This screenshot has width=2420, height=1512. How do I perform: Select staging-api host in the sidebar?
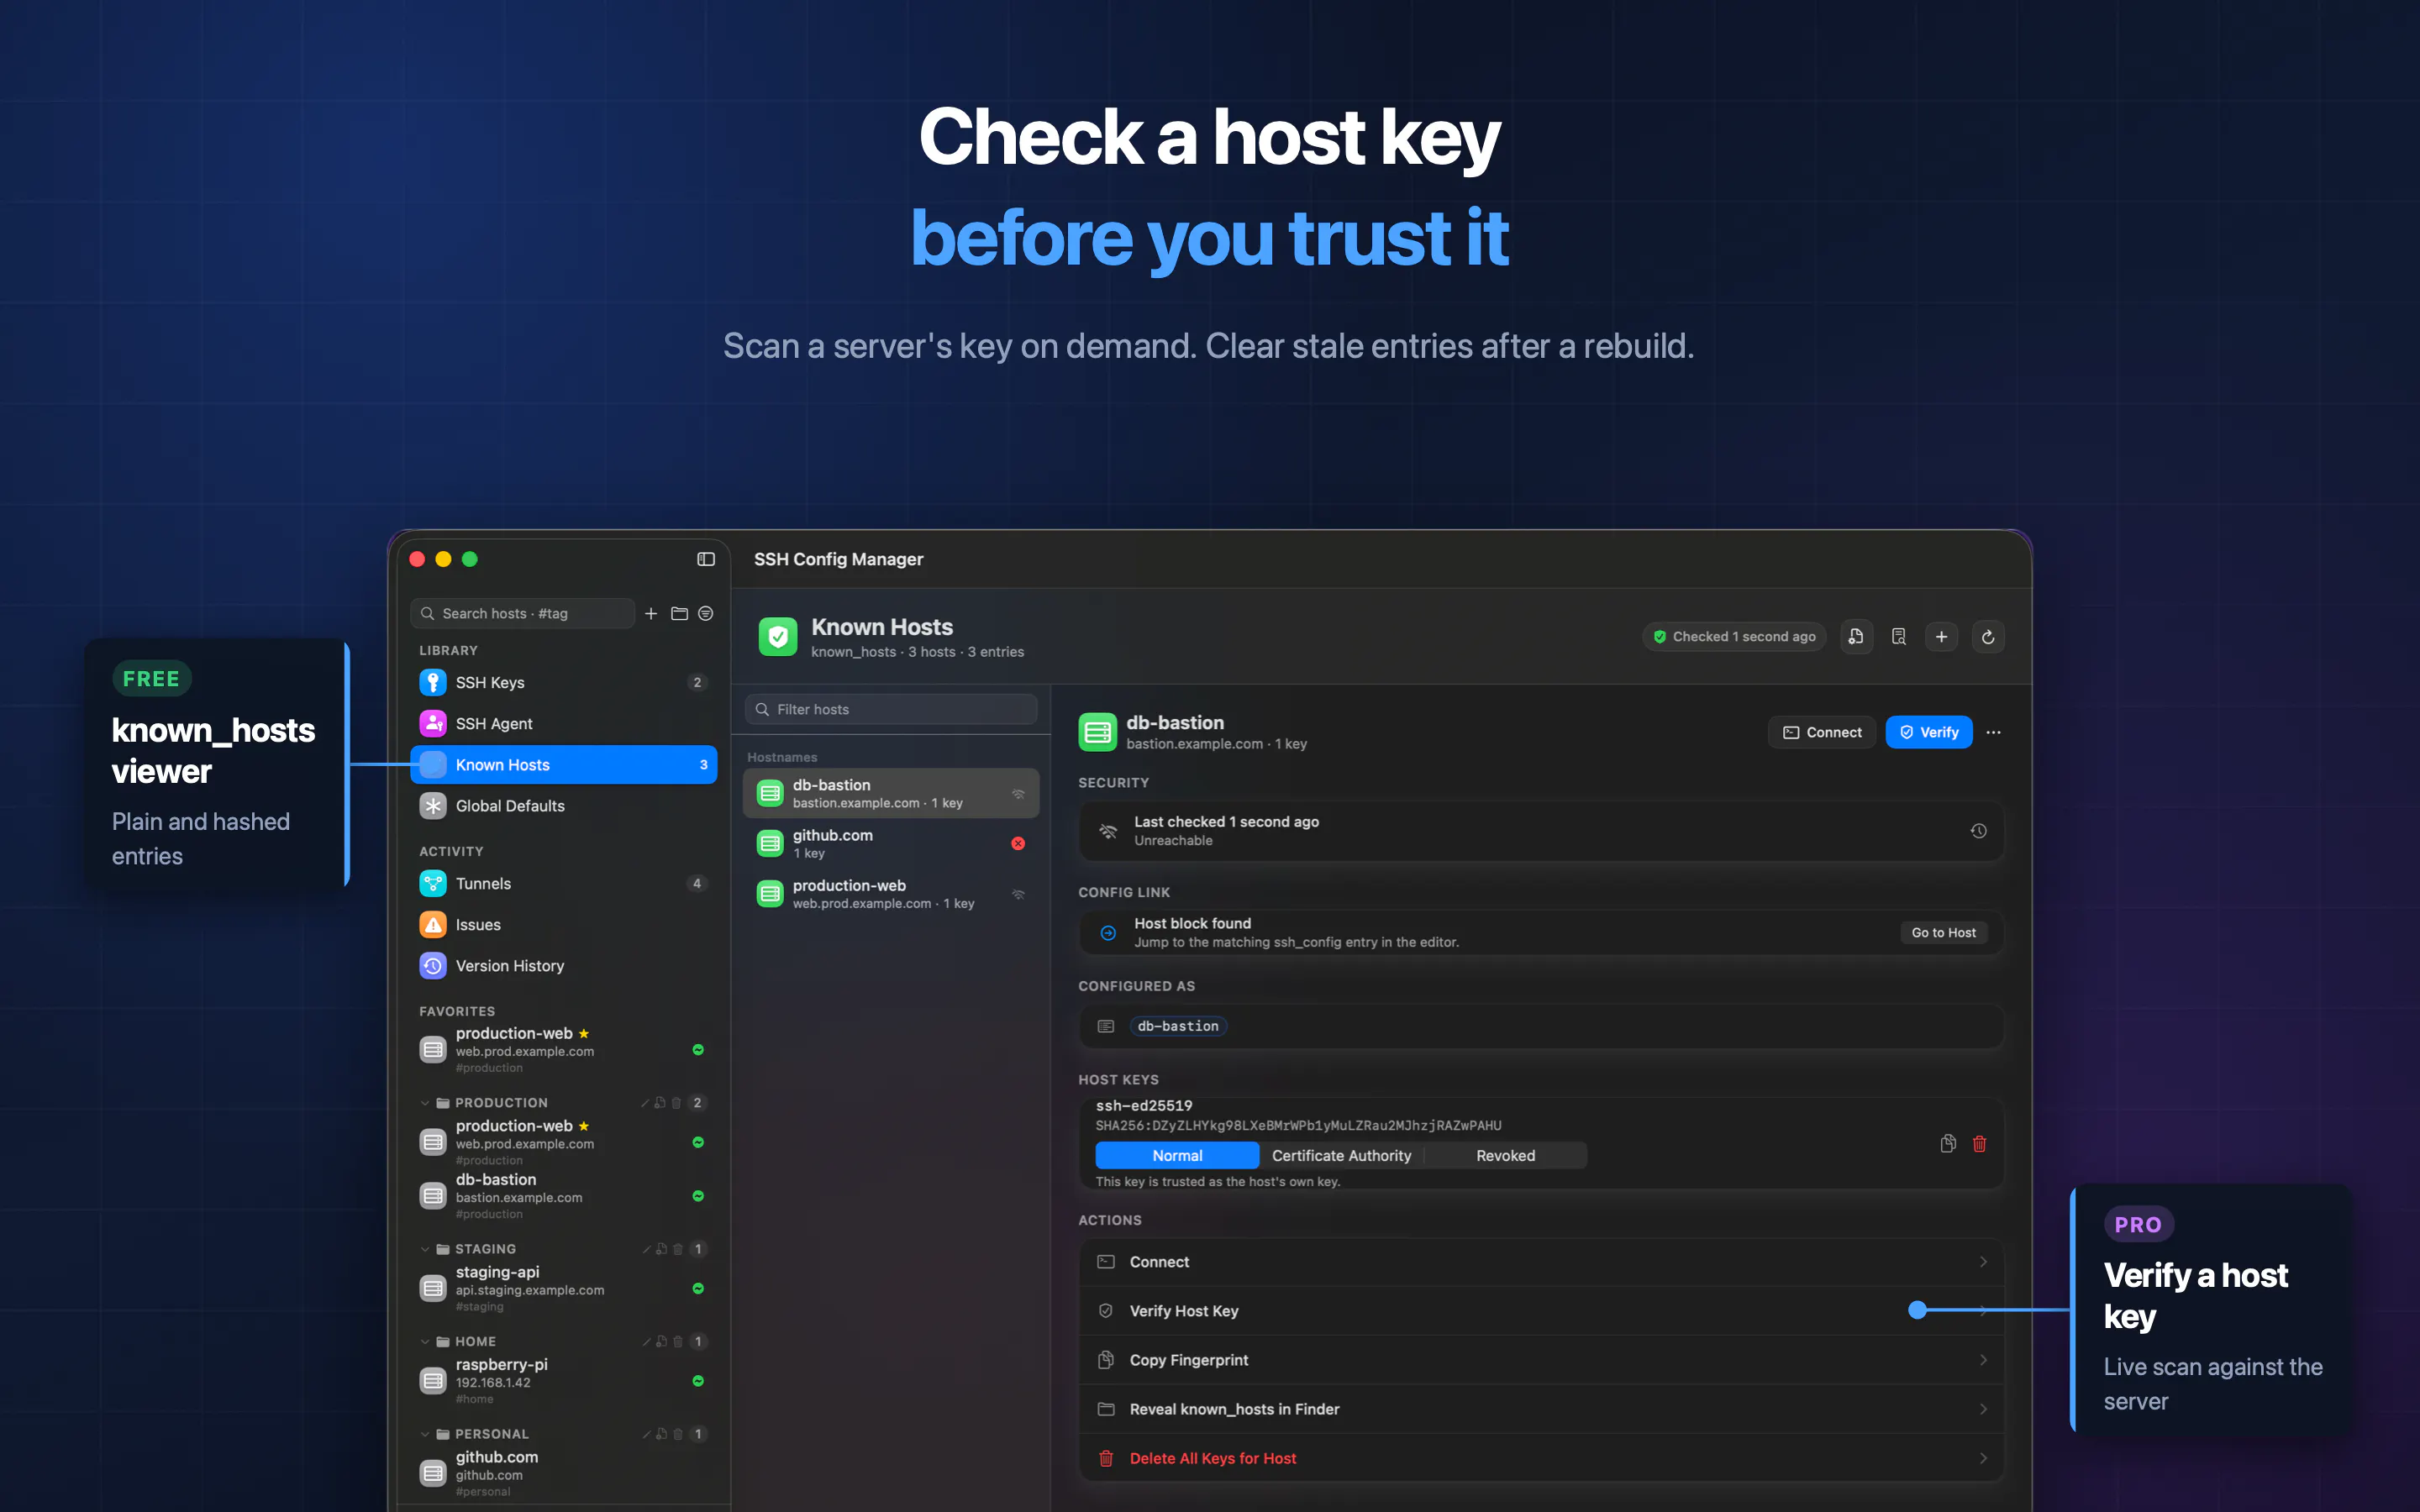pos(563,1288)
